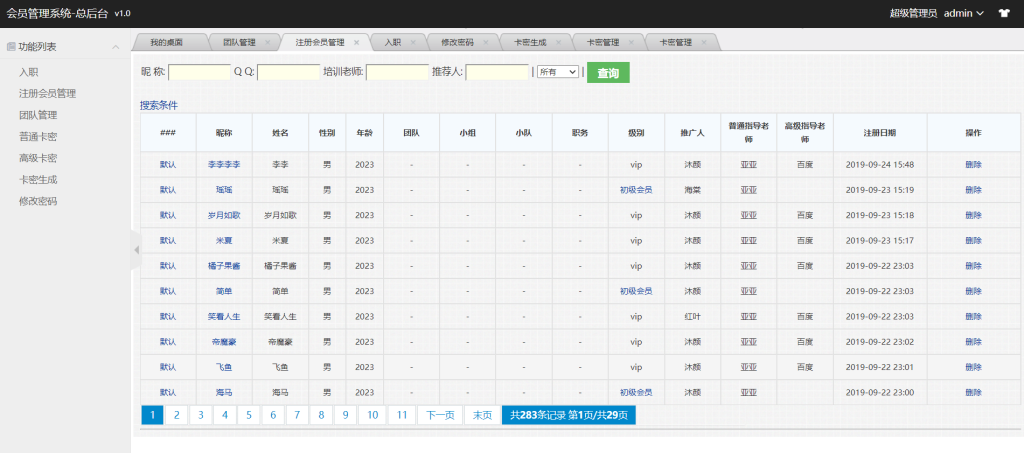The image size is (1024, 453).
Task: Expand the admin user menu
Action: pyautogui.click(x=964, y=13)
